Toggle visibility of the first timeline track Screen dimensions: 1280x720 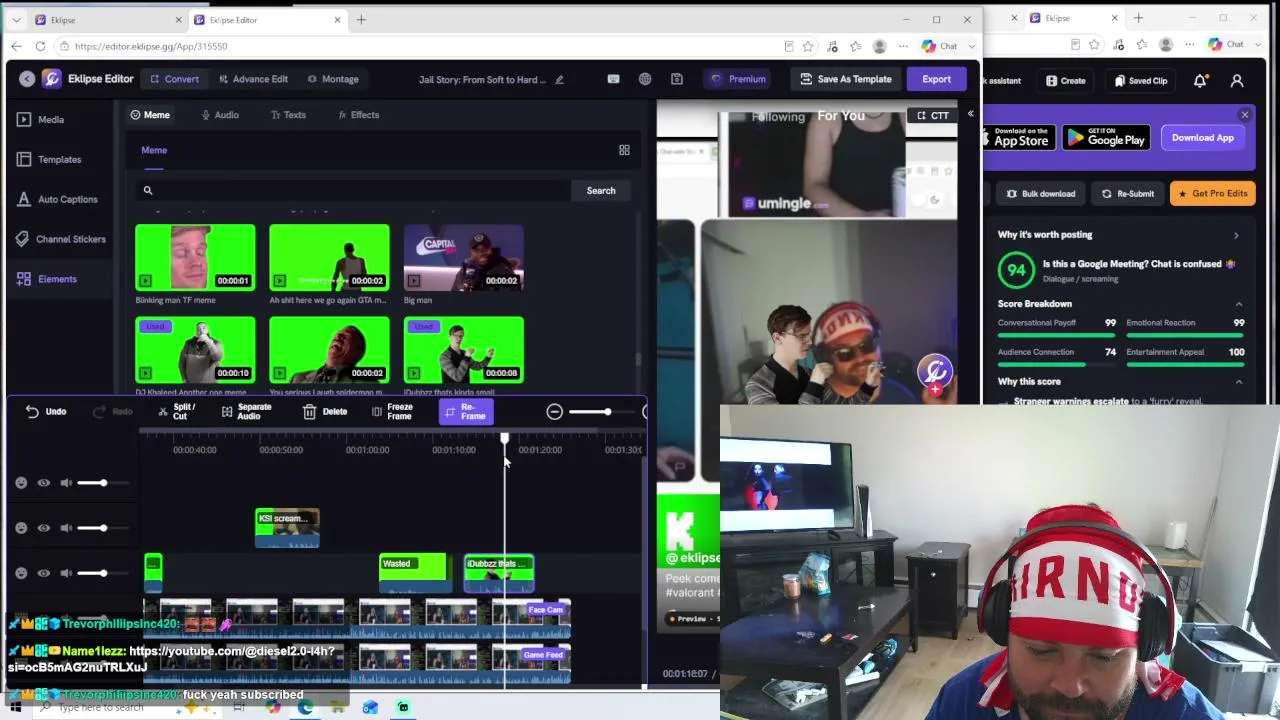tap(44, 483)
